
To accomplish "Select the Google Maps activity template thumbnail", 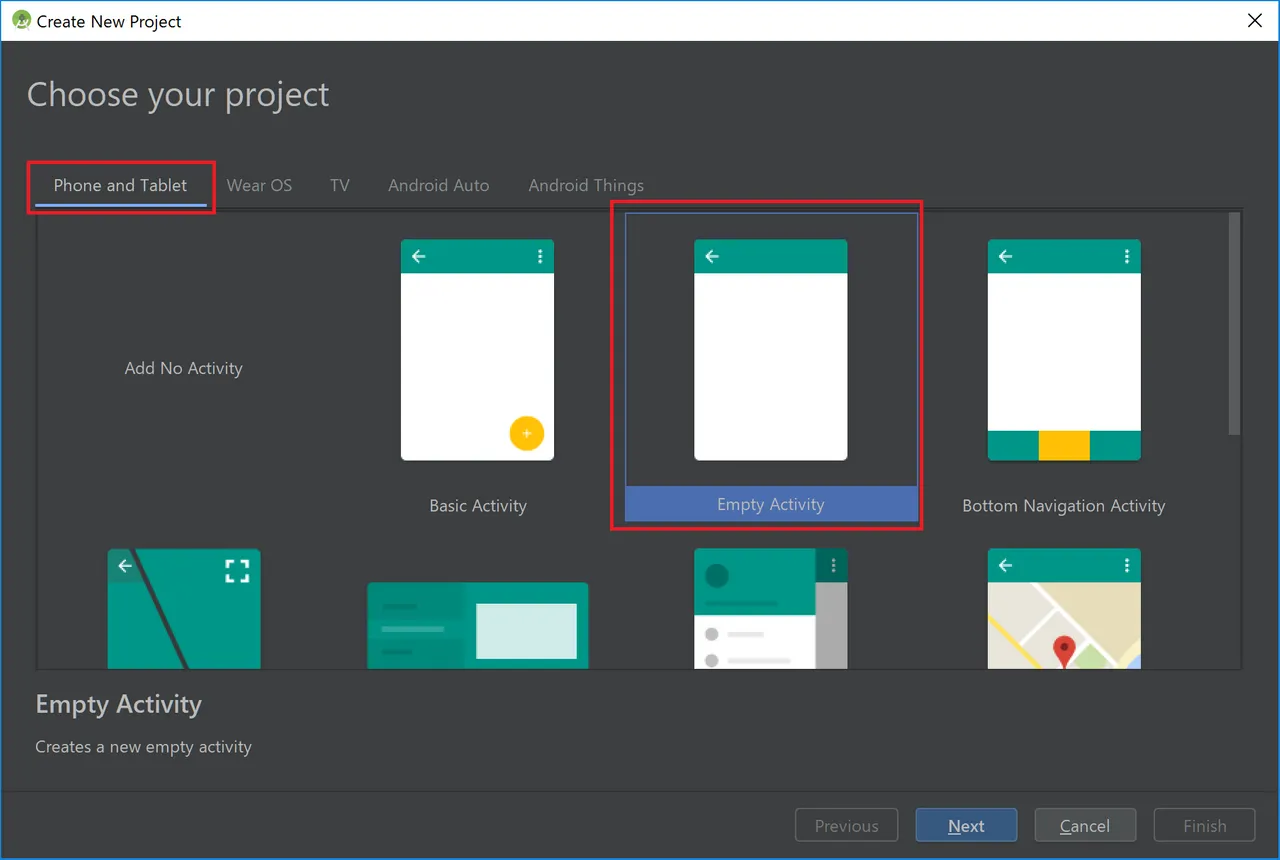I will [x=1064, y=609].
